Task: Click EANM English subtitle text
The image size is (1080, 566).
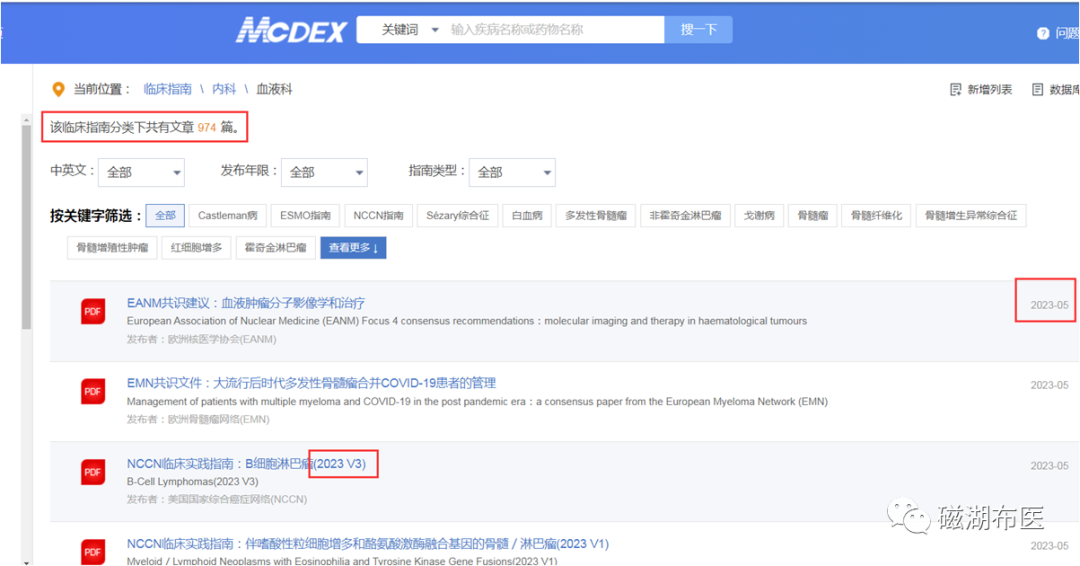Action: pos(467,321)
